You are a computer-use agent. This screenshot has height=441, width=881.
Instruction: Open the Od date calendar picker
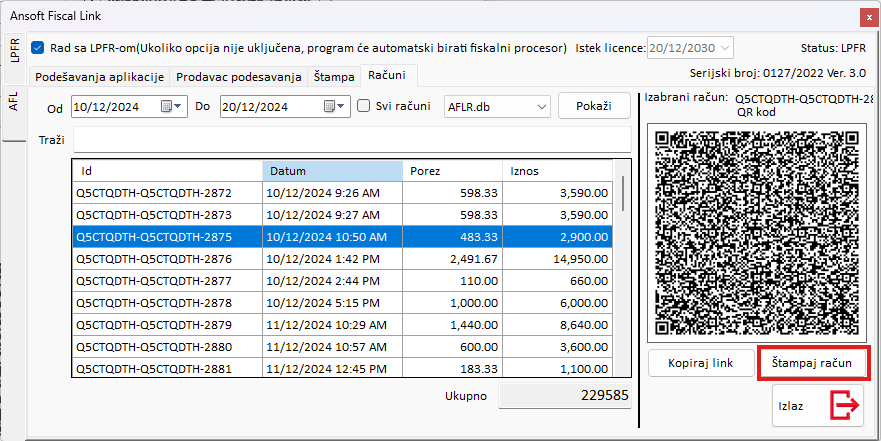(x=171, y=107)
